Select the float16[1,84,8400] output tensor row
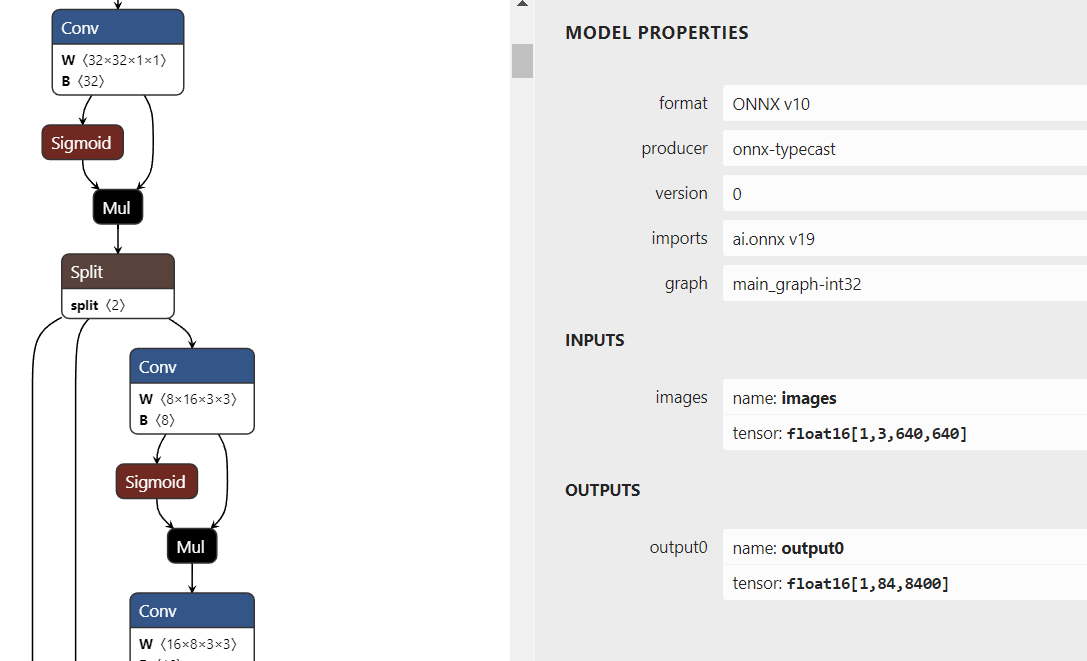This screenshot has height=661, width=1087. [x=904, y=583]
